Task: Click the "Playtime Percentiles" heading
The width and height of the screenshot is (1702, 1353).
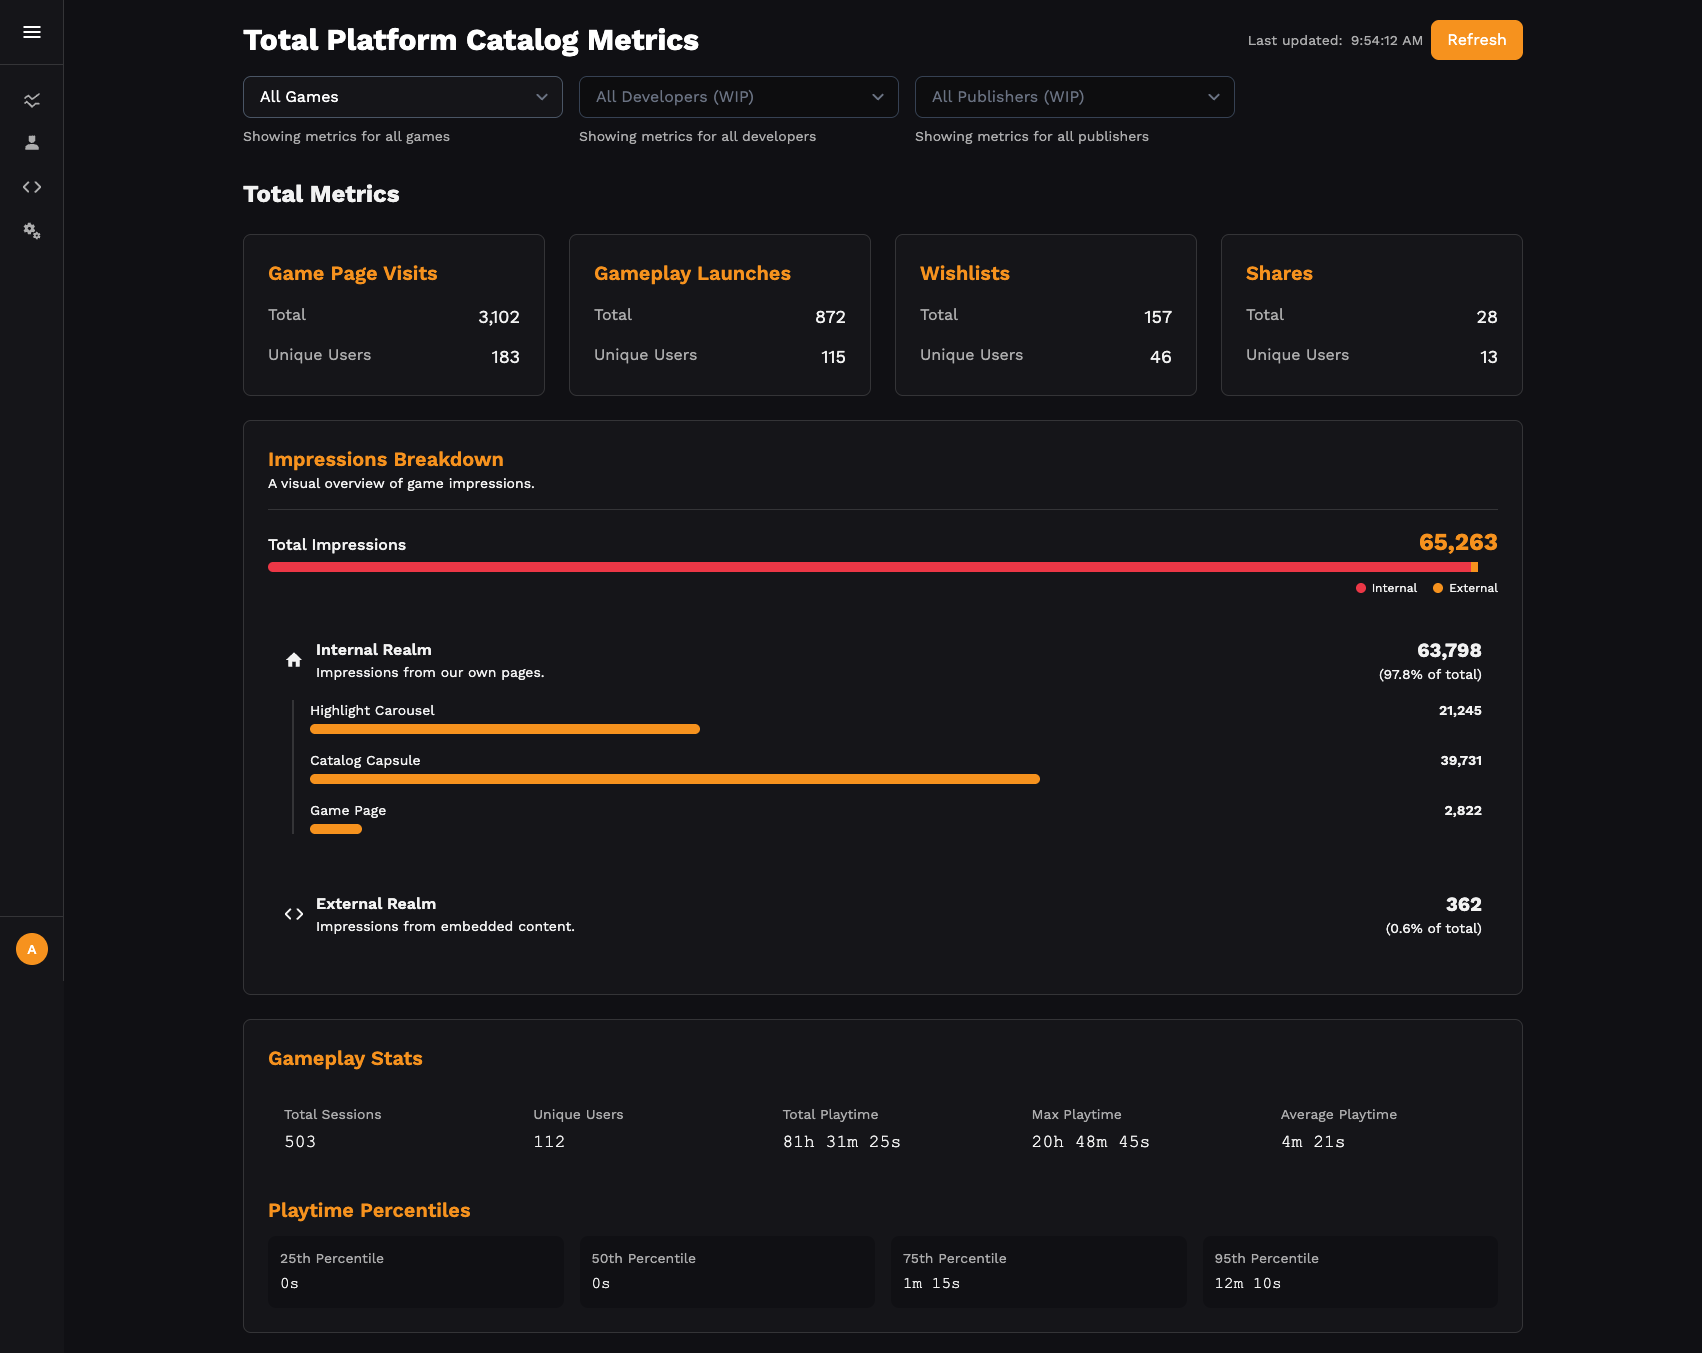Action: click(x=369, y=1211)
